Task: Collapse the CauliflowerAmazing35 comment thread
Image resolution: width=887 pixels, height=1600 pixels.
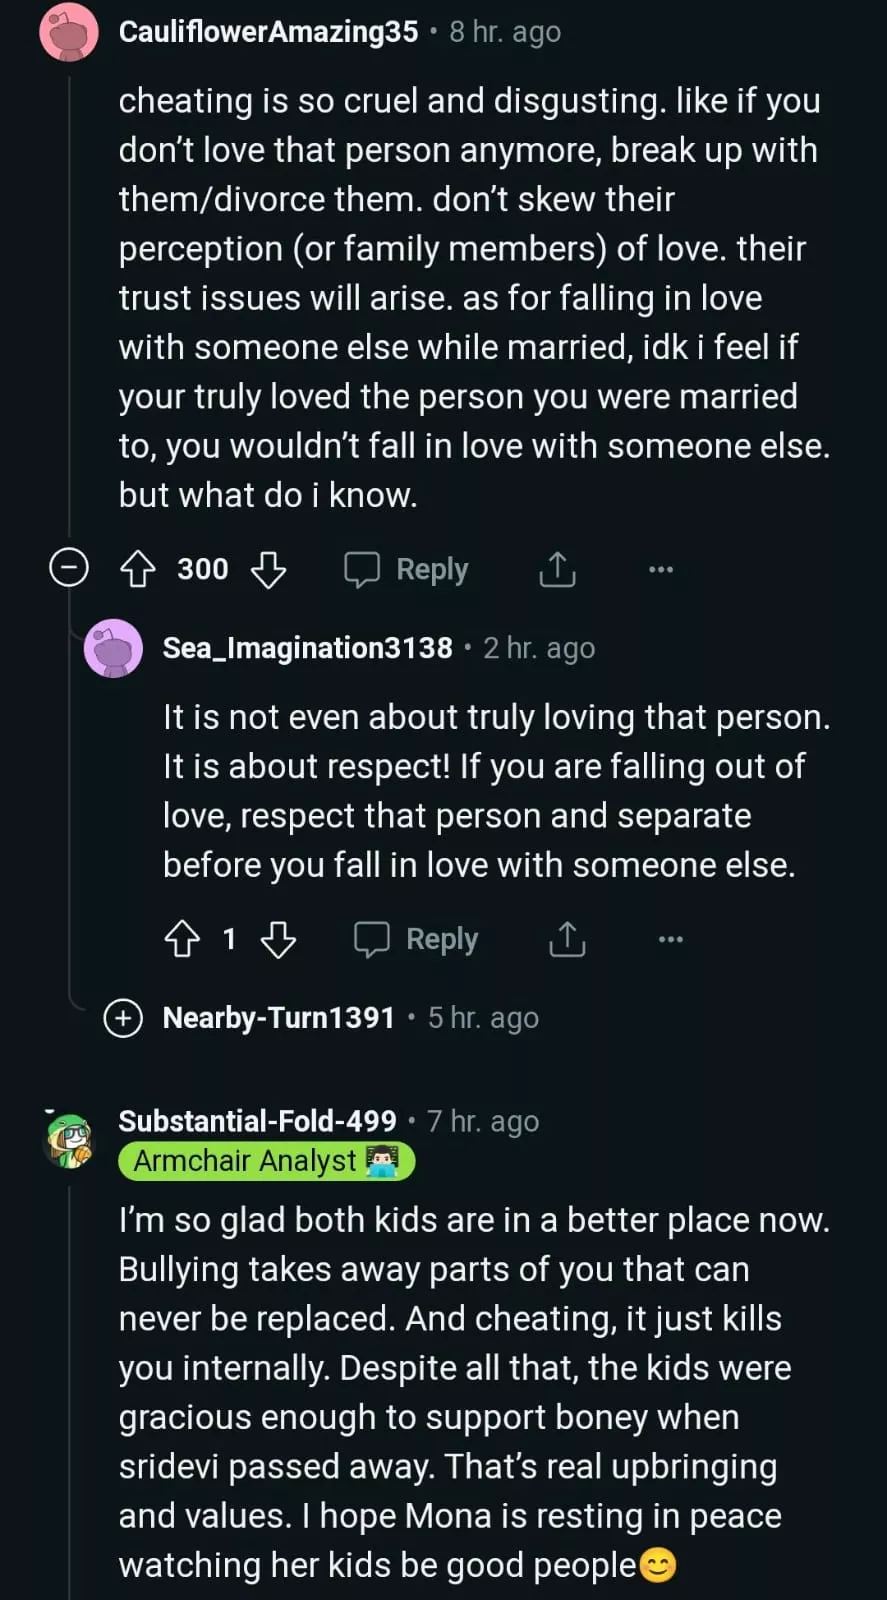Action: click(69, 569)
